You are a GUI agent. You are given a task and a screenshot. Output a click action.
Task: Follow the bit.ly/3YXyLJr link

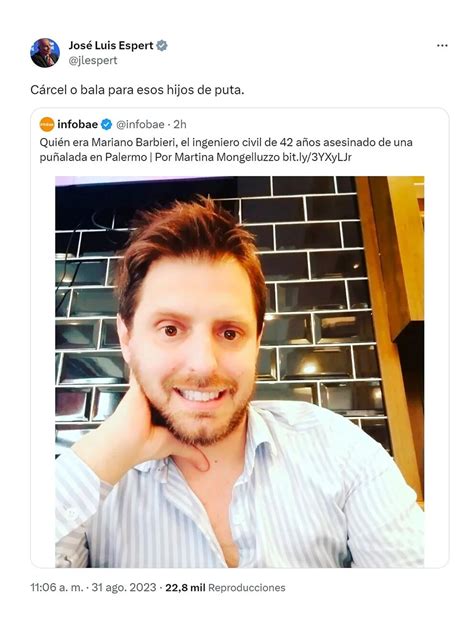click(x=316, y=157)
